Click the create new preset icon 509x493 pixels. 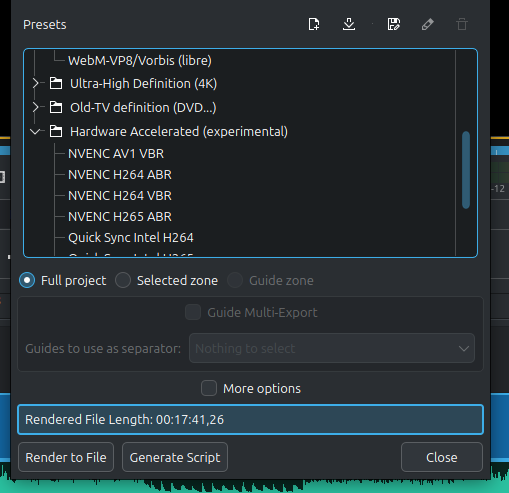coord(314,24)
